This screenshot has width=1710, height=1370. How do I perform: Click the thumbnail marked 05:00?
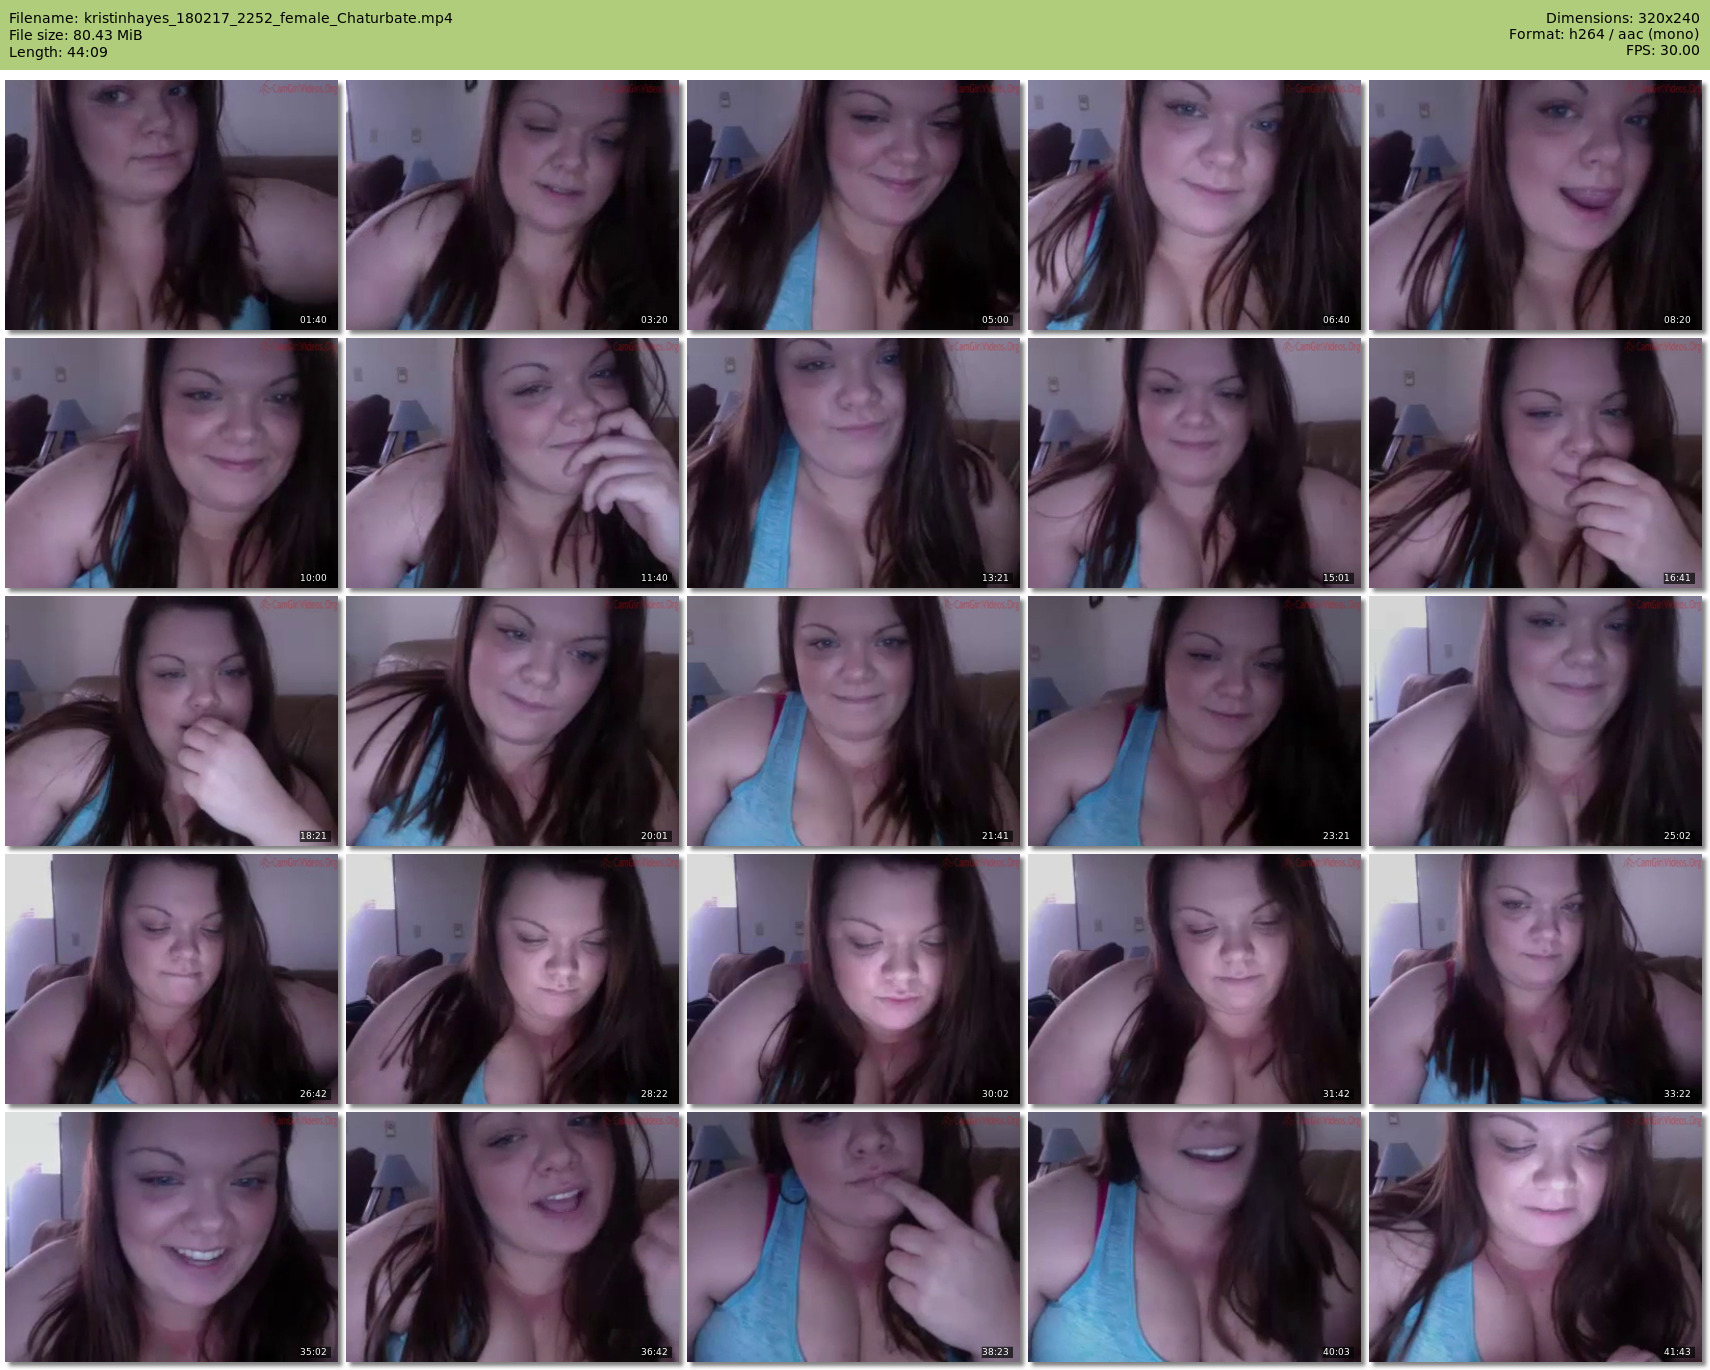(x=854, y=205)
